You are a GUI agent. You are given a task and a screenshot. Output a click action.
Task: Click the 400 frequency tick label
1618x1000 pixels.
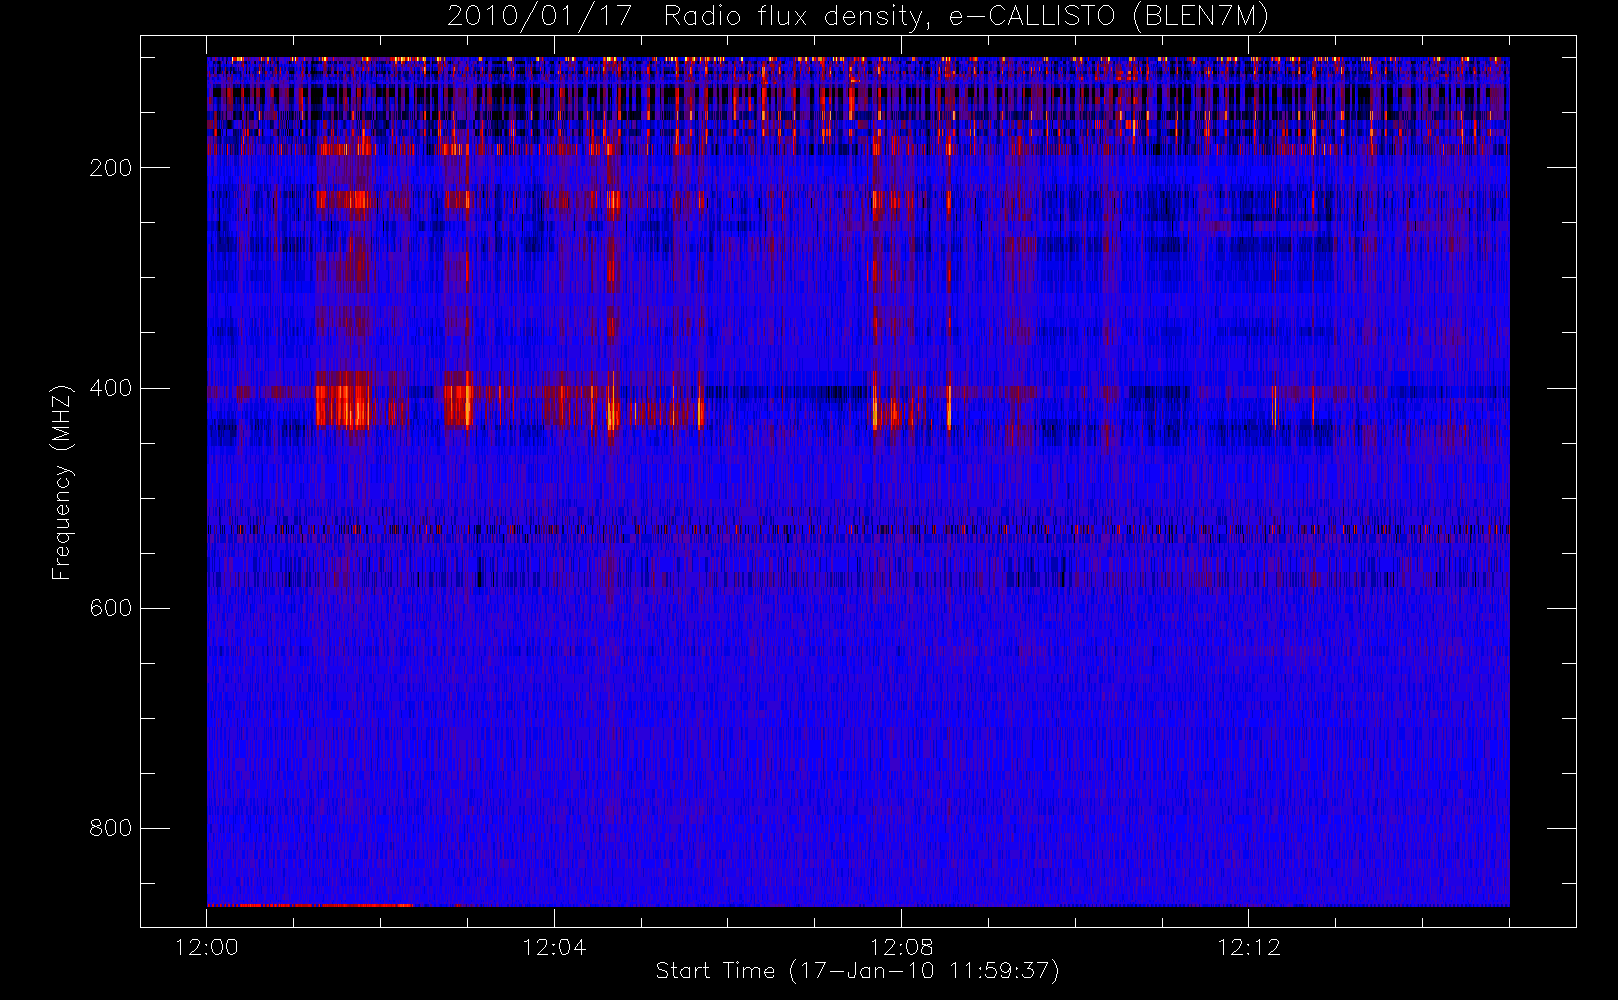point(111,388)
